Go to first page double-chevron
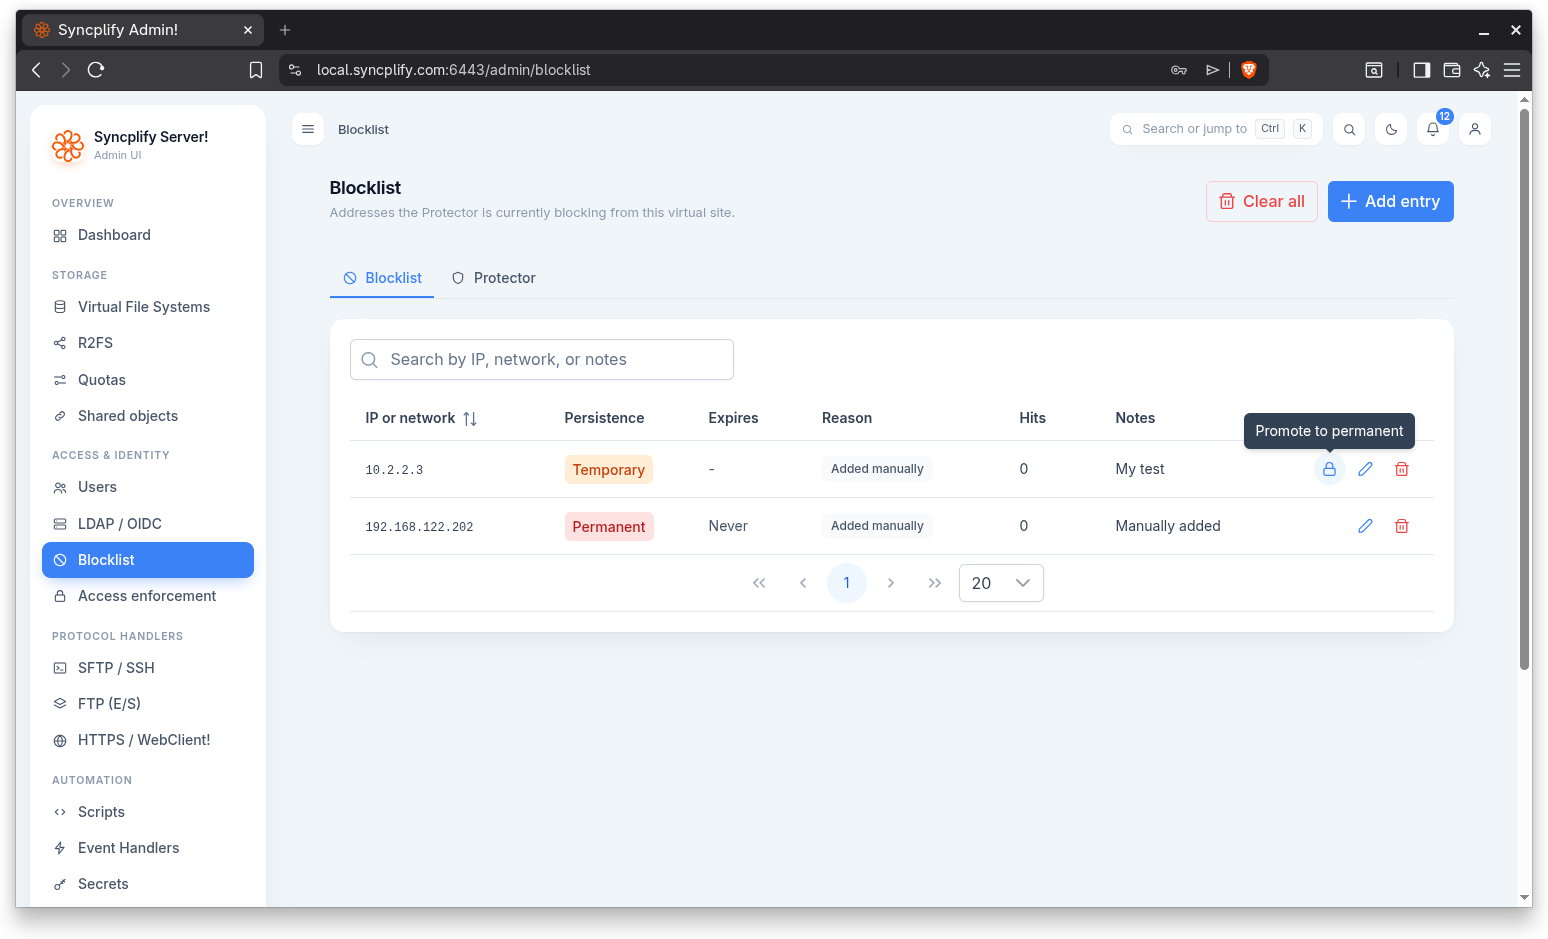This screenshot has height=939, width=1548. click(759, 583)
